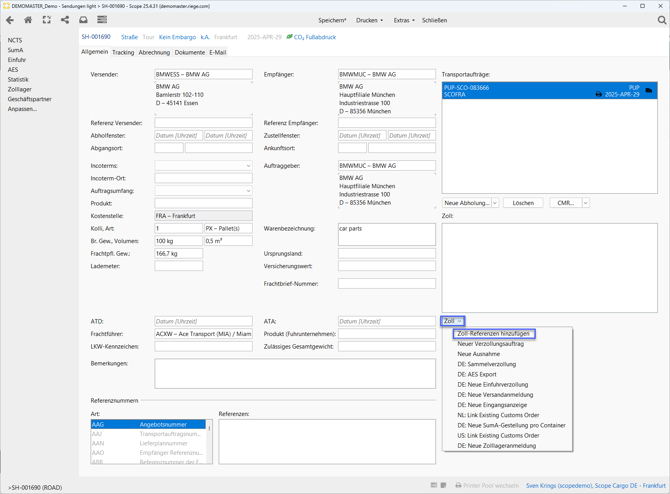Screen dimensions: 670x494
Task: Open the Drucken dropdown menu
Action: point(370,20)
